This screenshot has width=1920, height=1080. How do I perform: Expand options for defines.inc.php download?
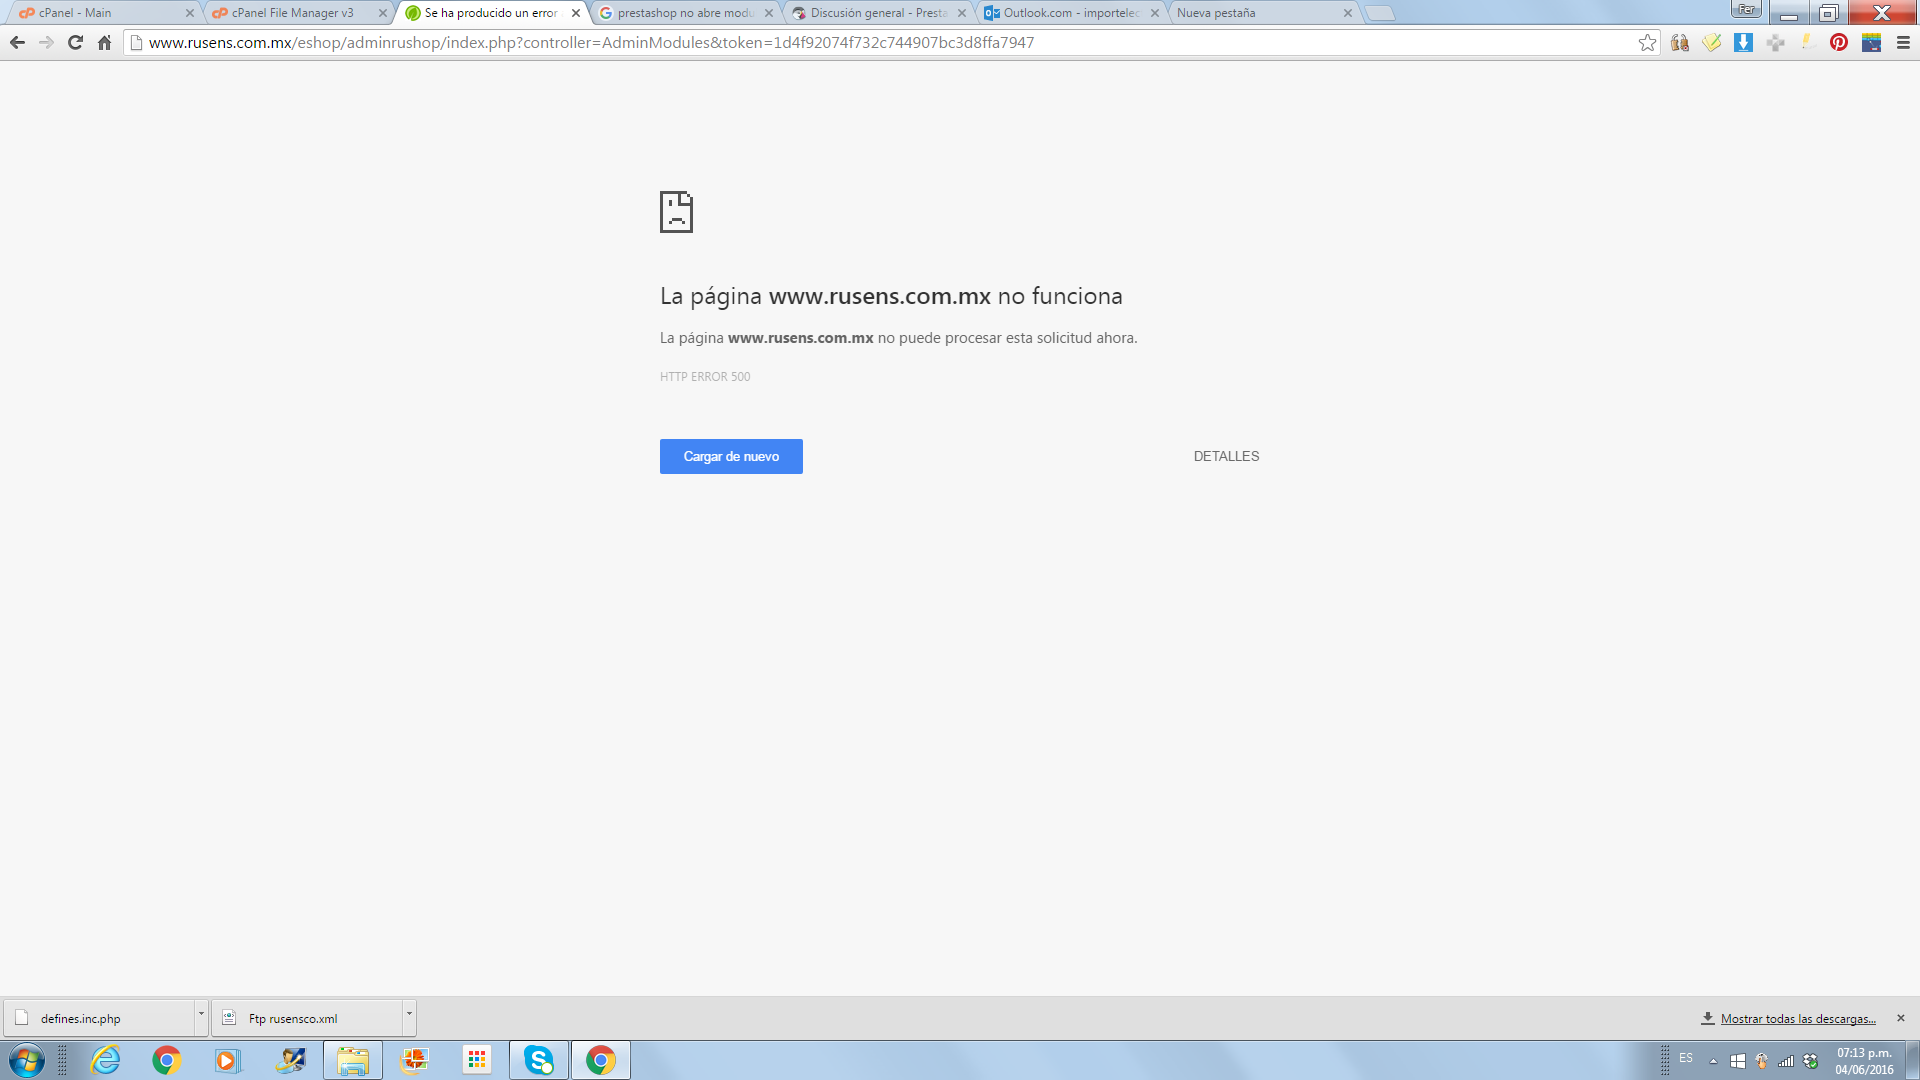(x=201, y=1014)
